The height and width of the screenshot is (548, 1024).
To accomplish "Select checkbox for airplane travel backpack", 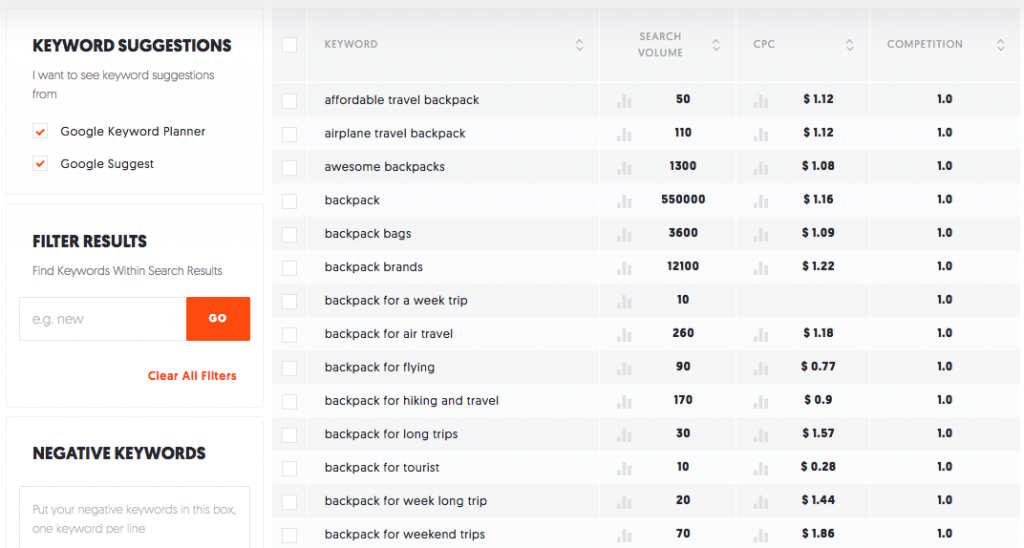I will point(289,134).
